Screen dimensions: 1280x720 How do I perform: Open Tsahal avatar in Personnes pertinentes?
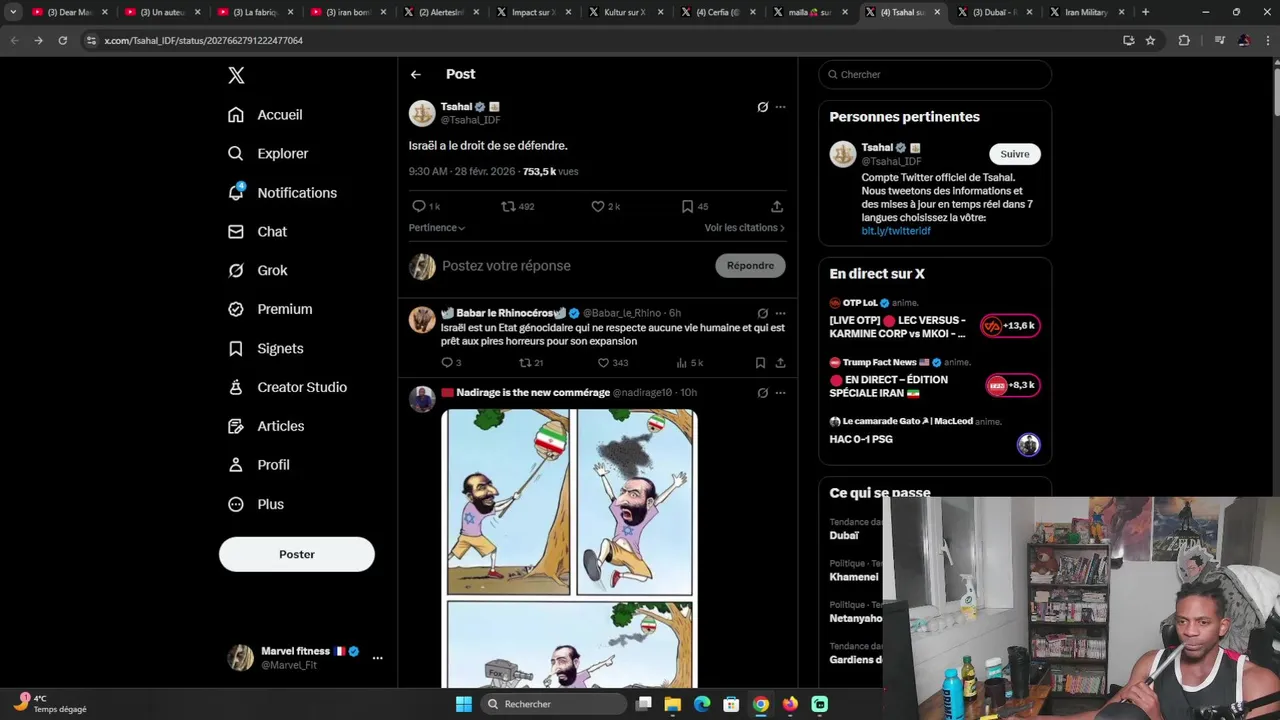(843, 154)
